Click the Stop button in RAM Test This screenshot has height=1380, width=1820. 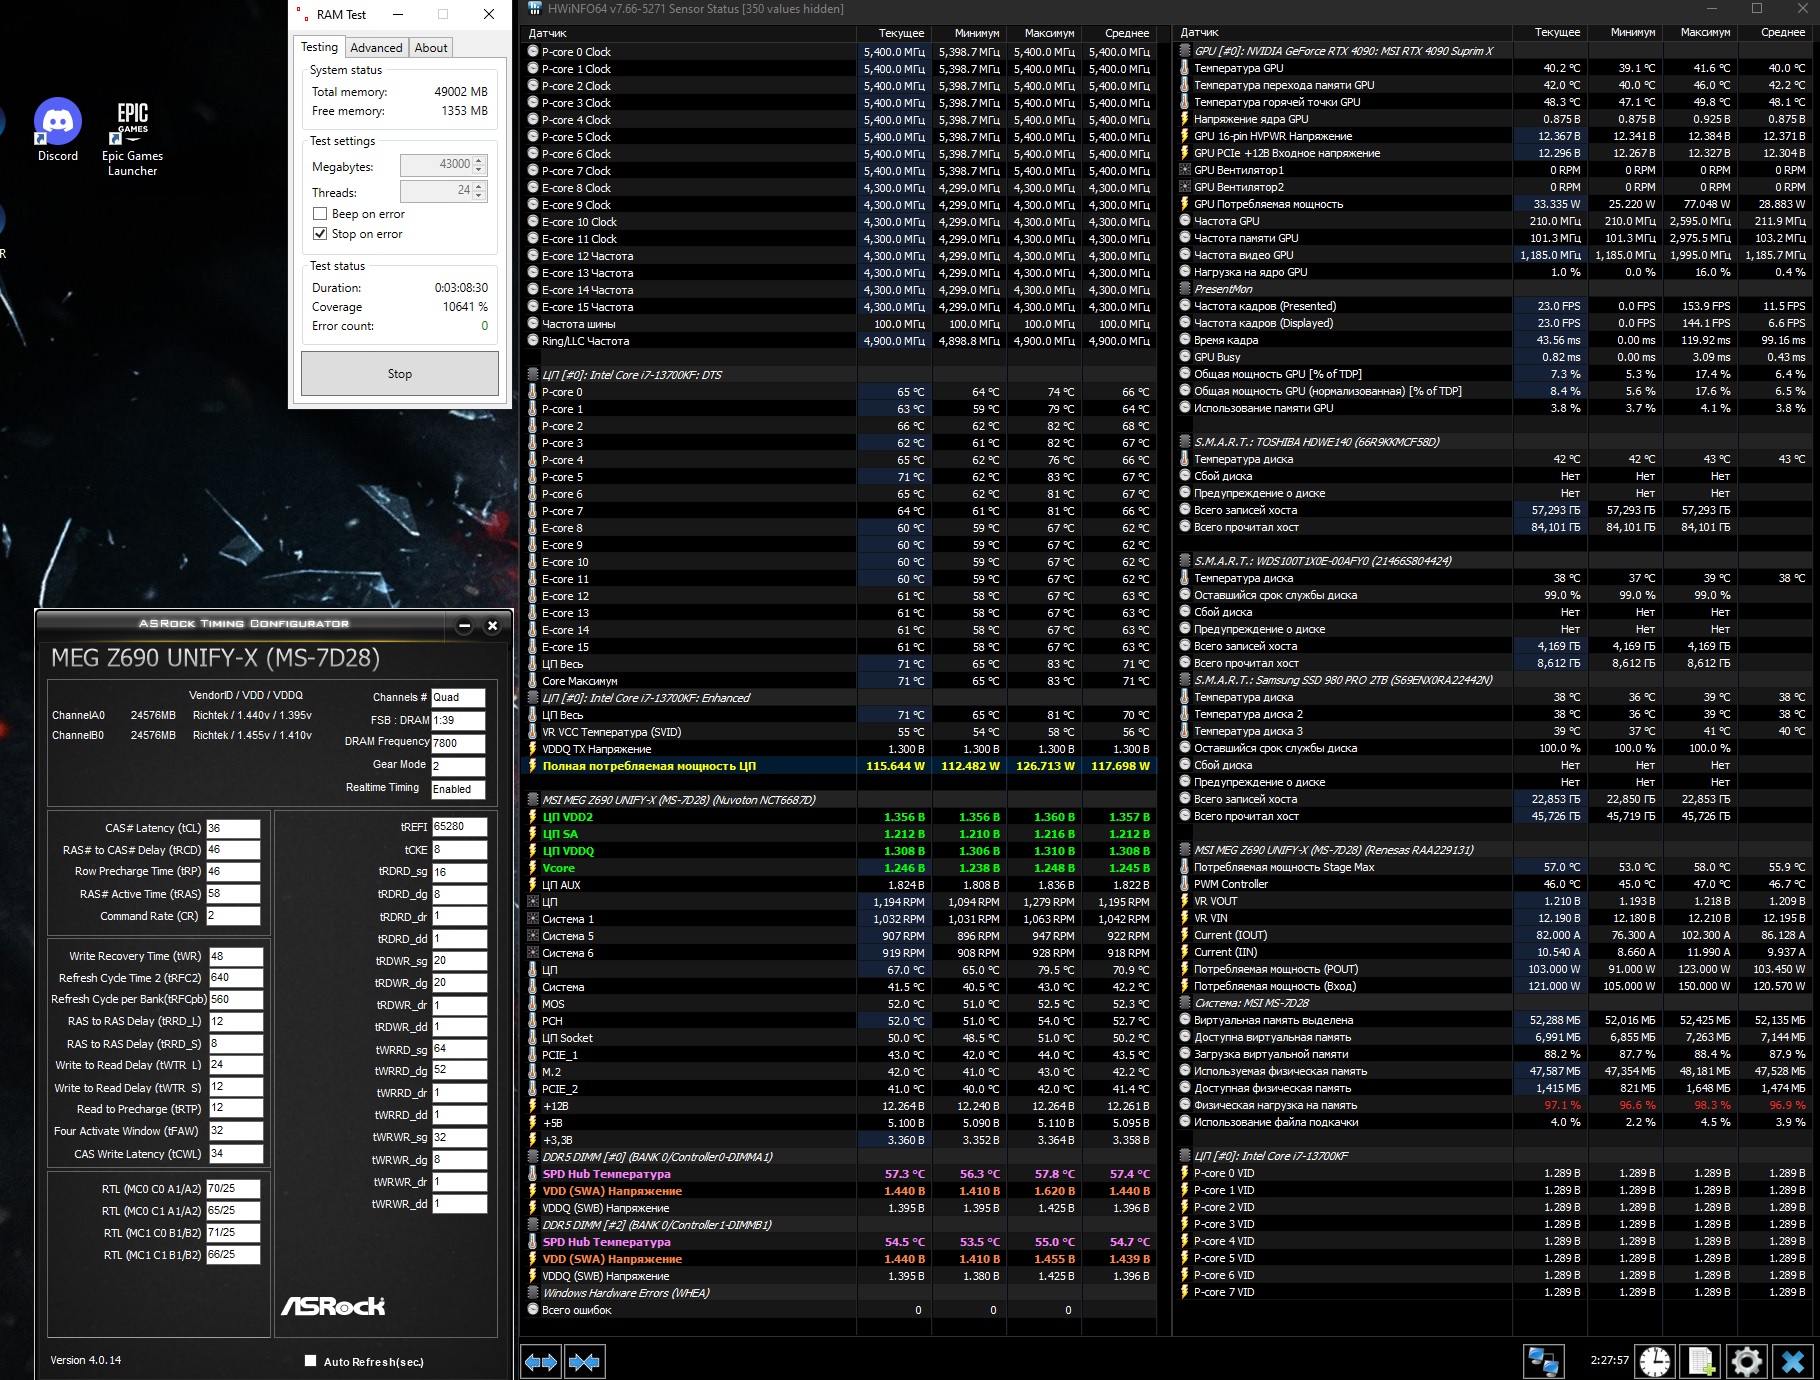coord(400,374)
